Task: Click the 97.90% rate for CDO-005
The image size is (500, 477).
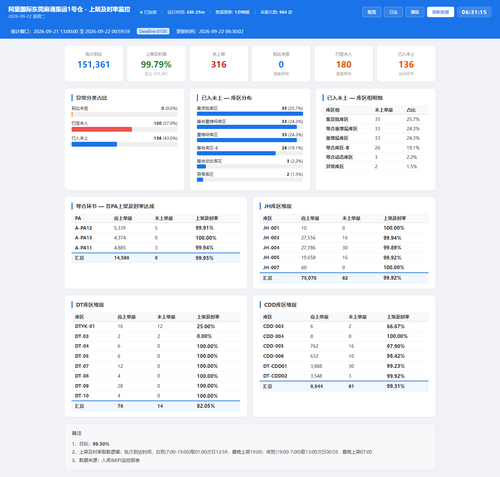Action: point(396,346)
